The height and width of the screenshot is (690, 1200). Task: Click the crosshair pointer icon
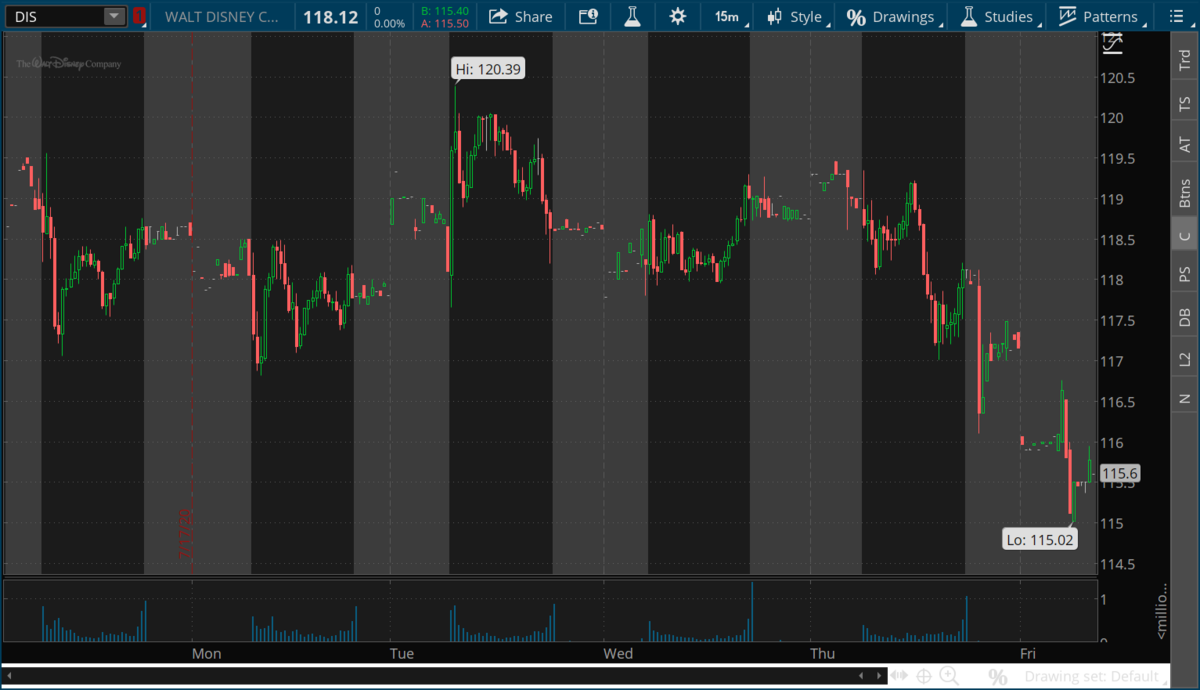point(924,676)
